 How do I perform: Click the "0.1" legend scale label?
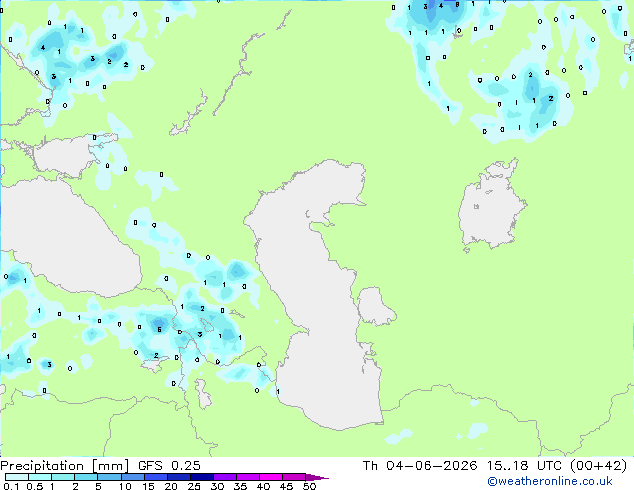(11, 486)
